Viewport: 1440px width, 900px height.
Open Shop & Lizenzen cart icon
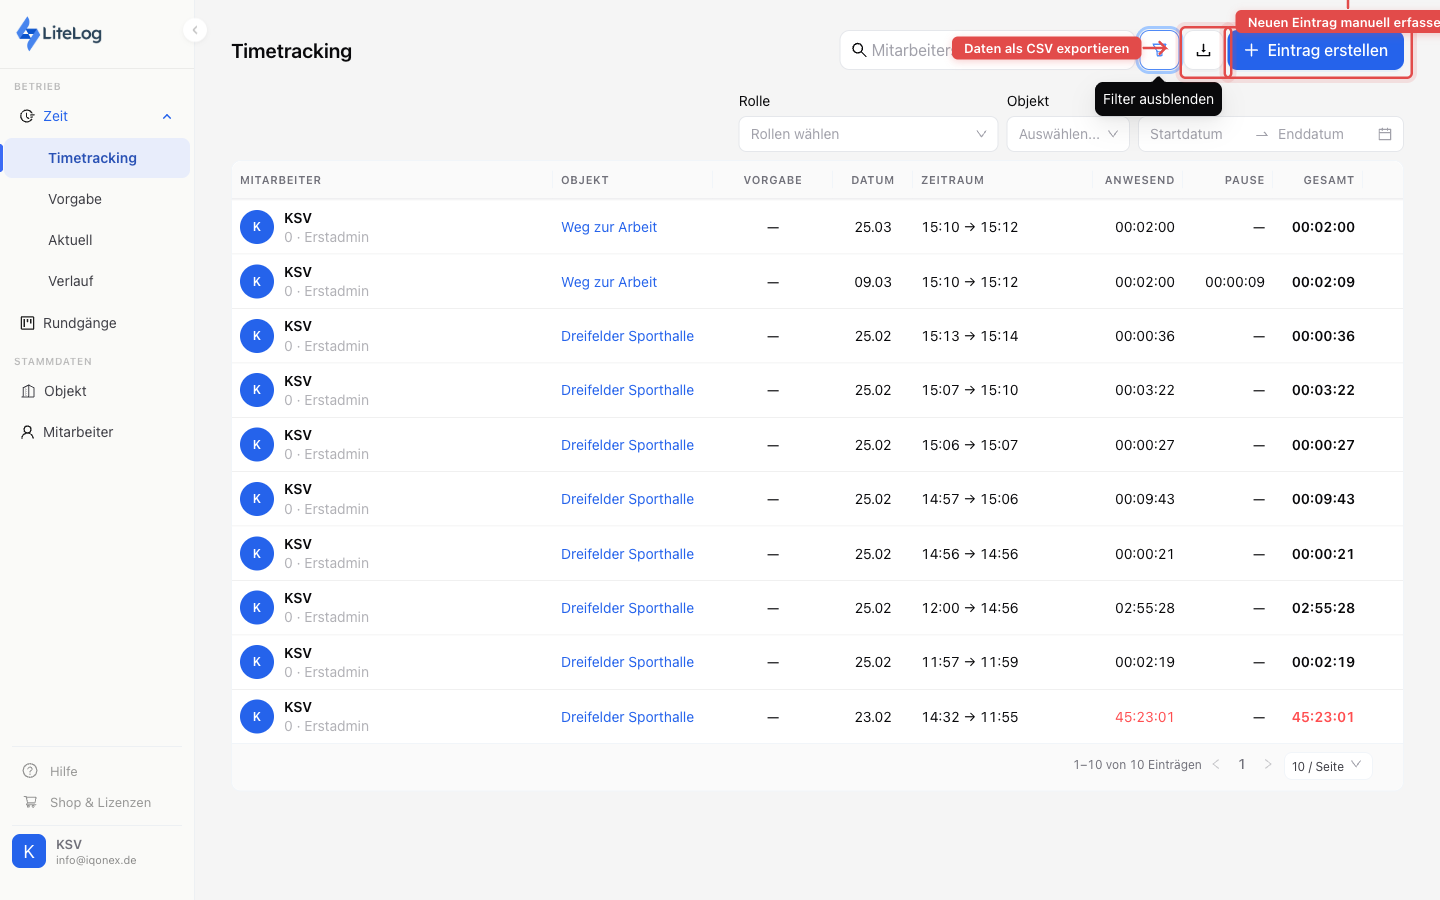[x=30, y=802]
